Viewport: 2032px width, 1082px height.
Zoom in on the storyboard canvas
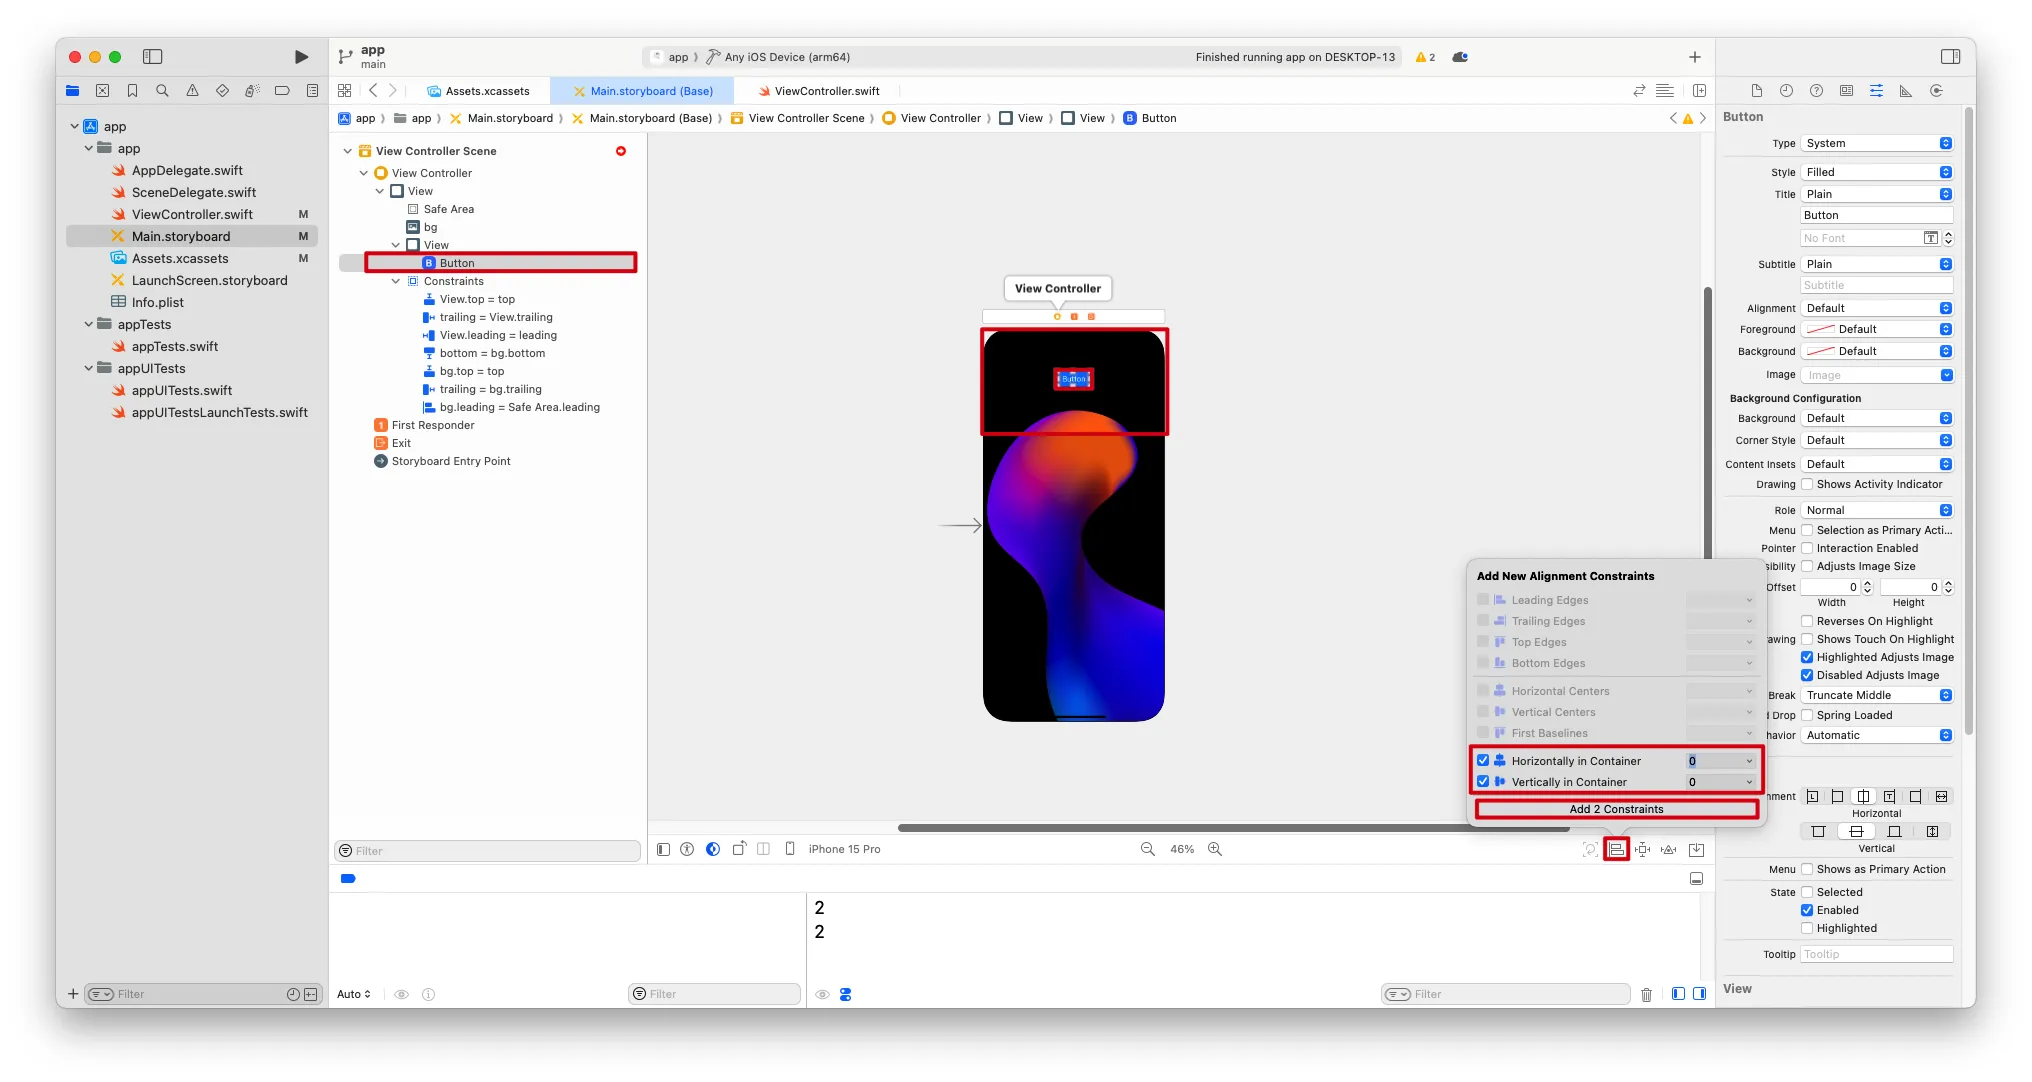1215,849
